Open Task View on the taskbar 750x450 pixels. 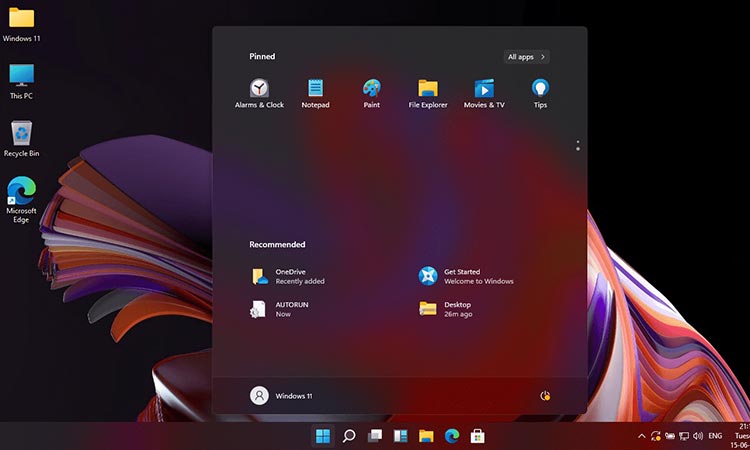coord(375,436)
